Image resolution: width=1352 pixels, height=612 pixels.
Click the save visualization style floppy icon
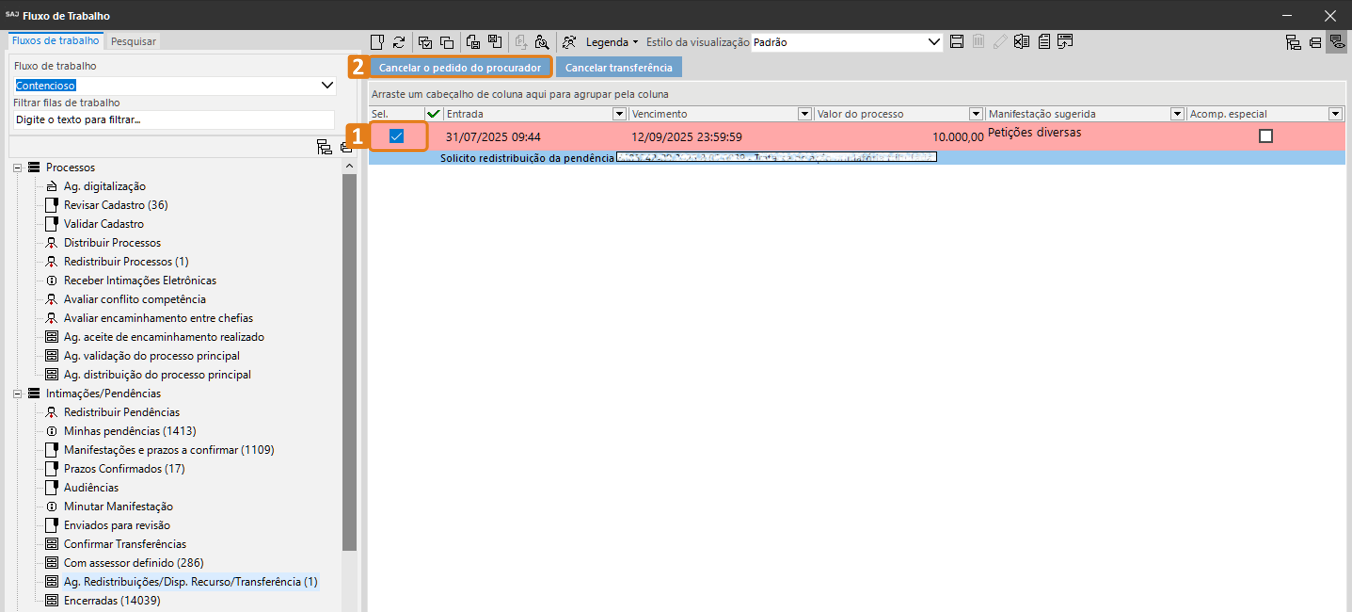pos(957,42)
